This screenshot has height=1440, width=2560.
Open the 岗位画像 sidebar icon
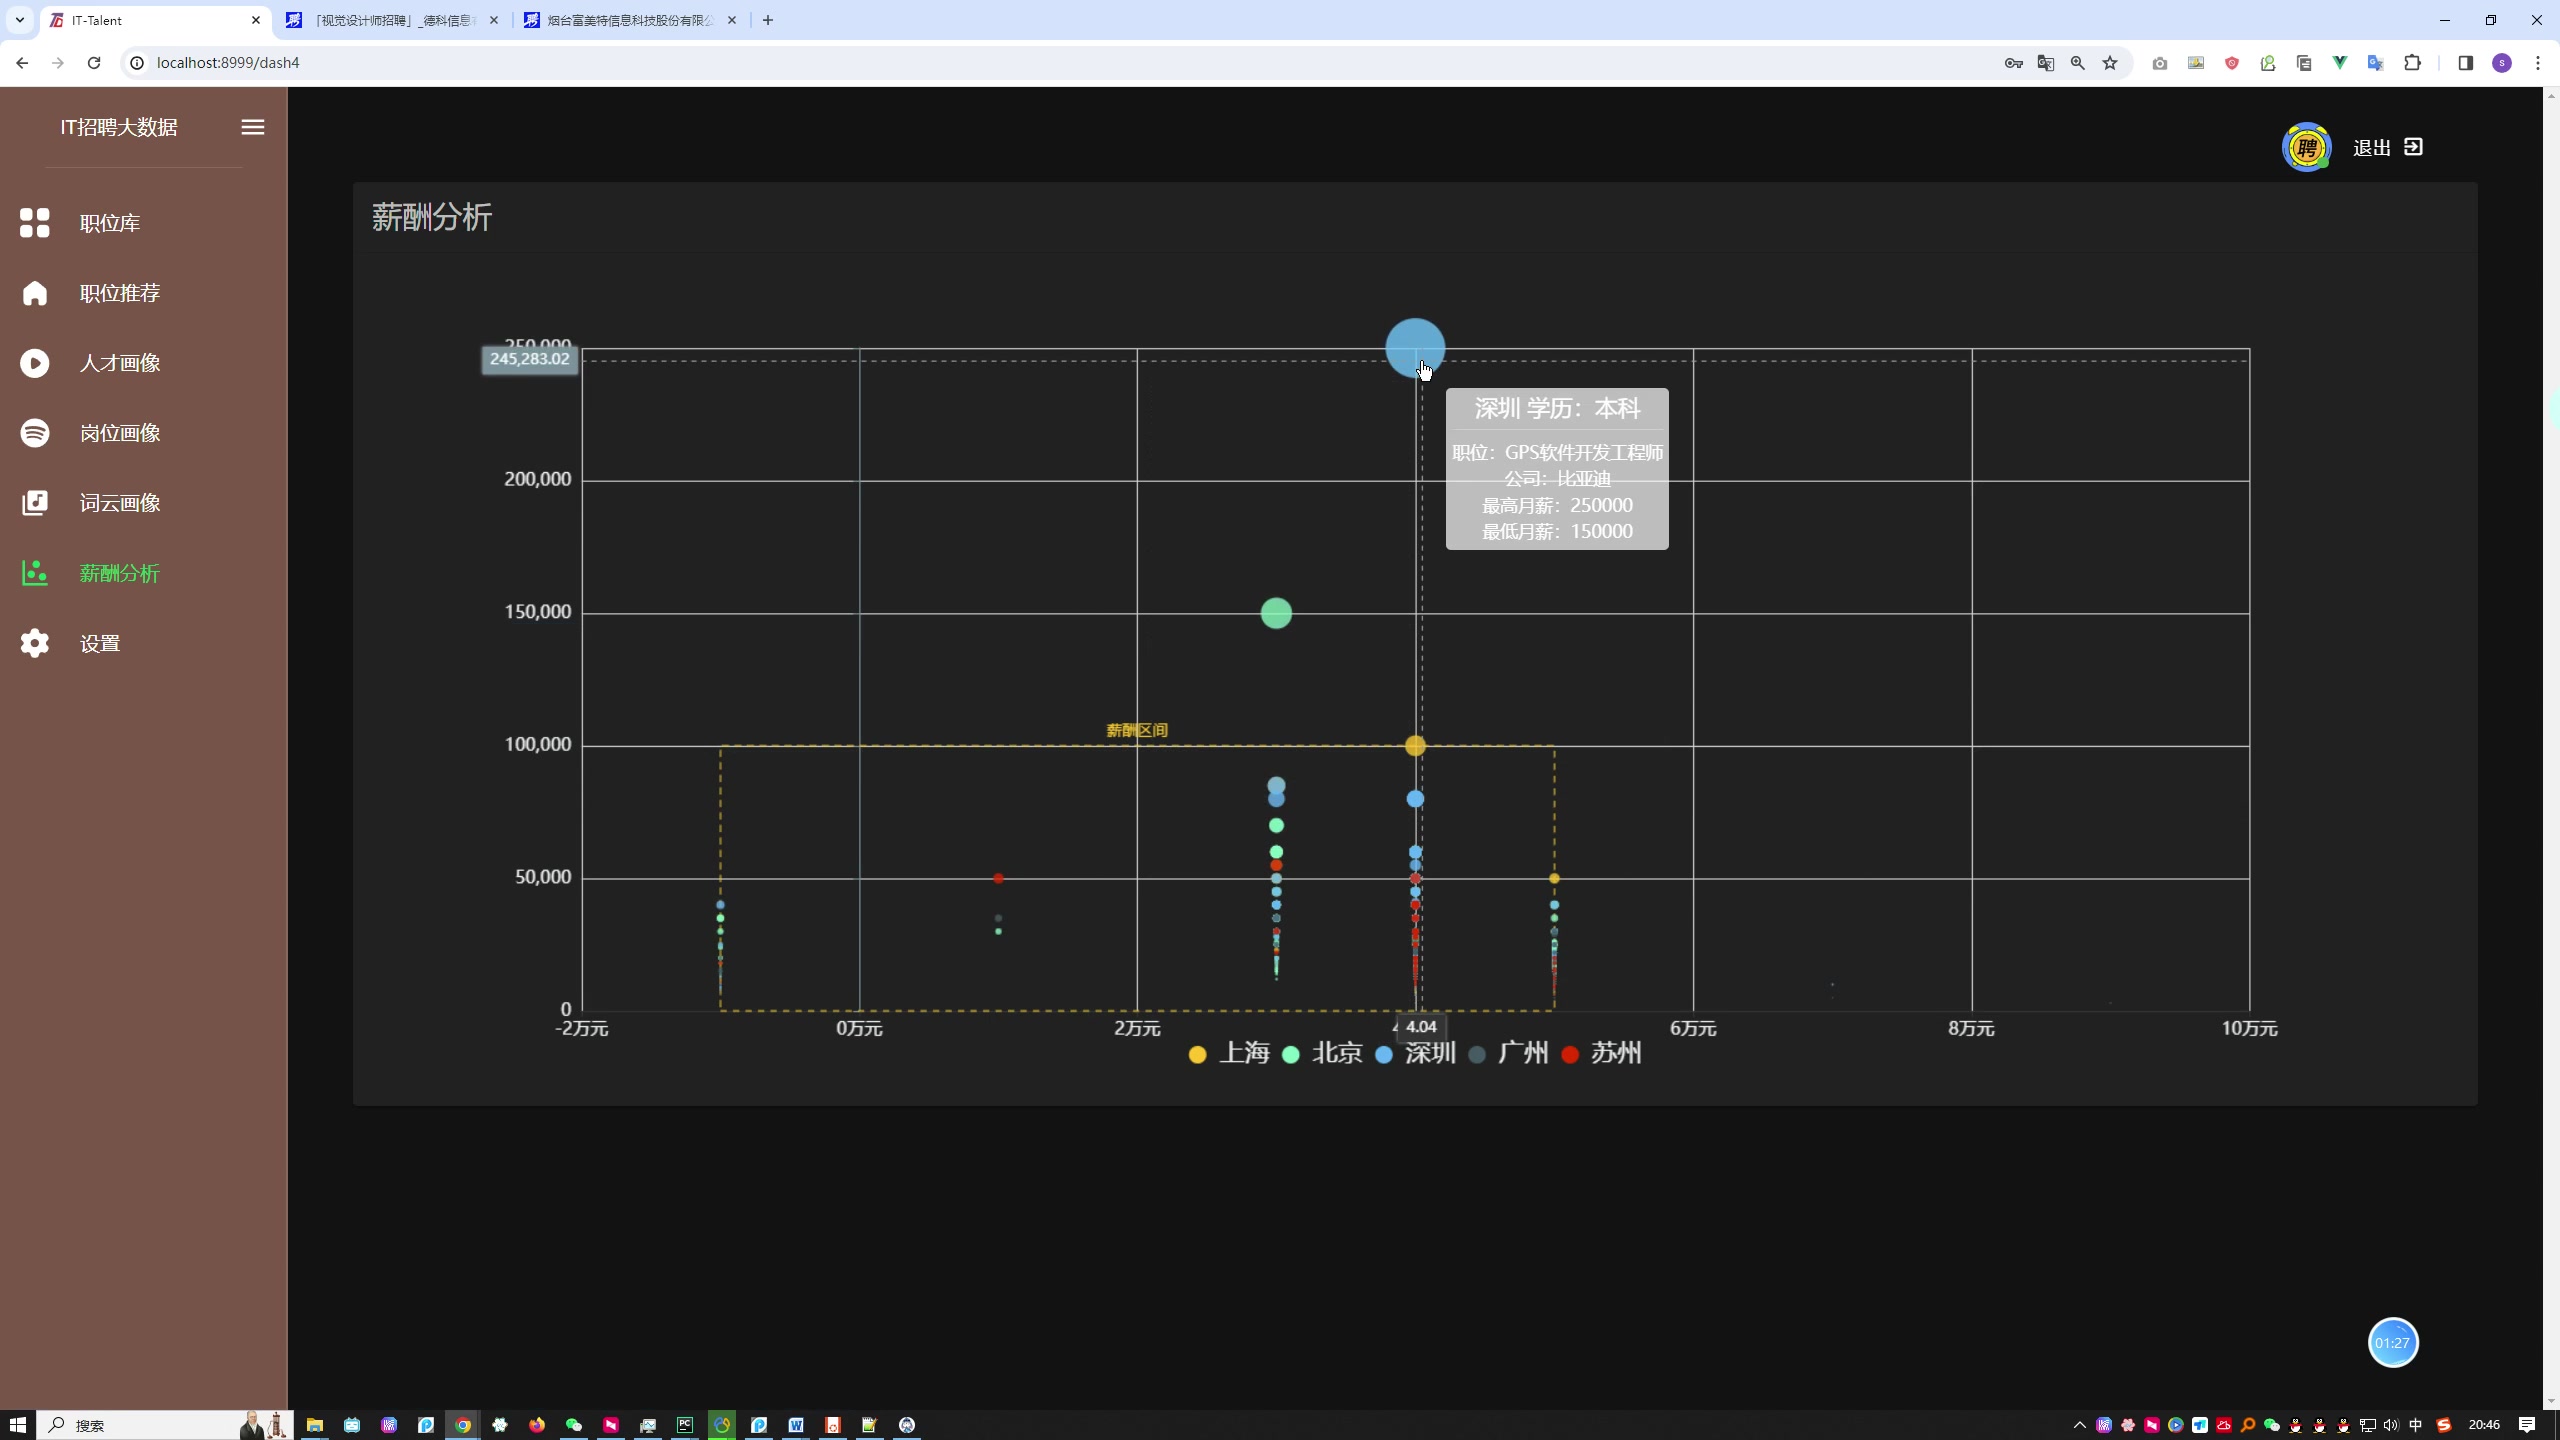tap(35, 433)
